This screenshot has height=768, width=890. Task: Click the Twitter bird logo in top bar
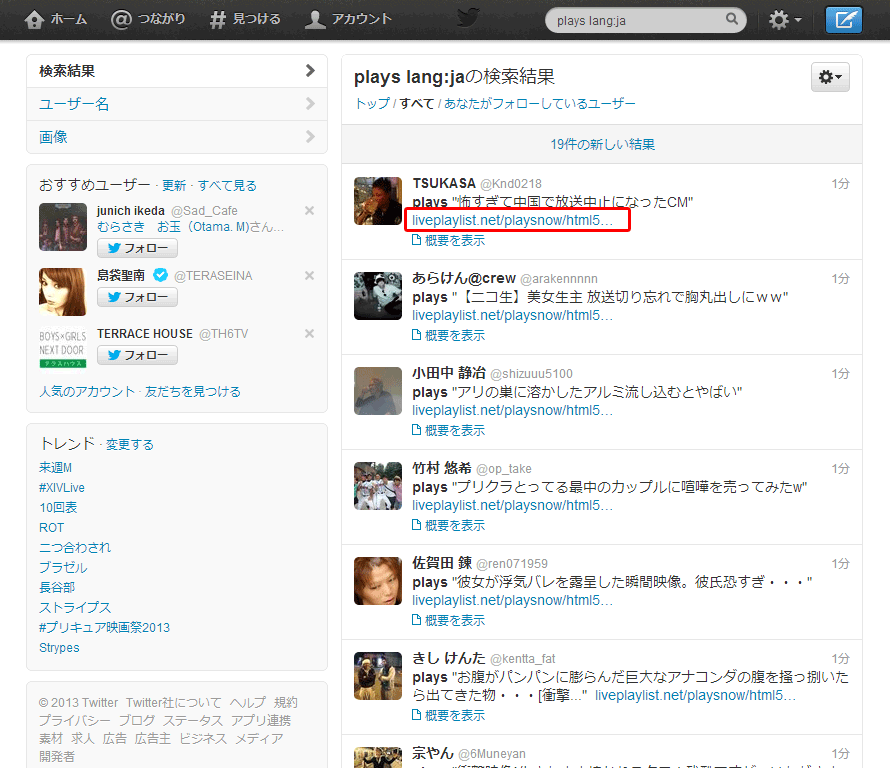(x=468, y=18)
